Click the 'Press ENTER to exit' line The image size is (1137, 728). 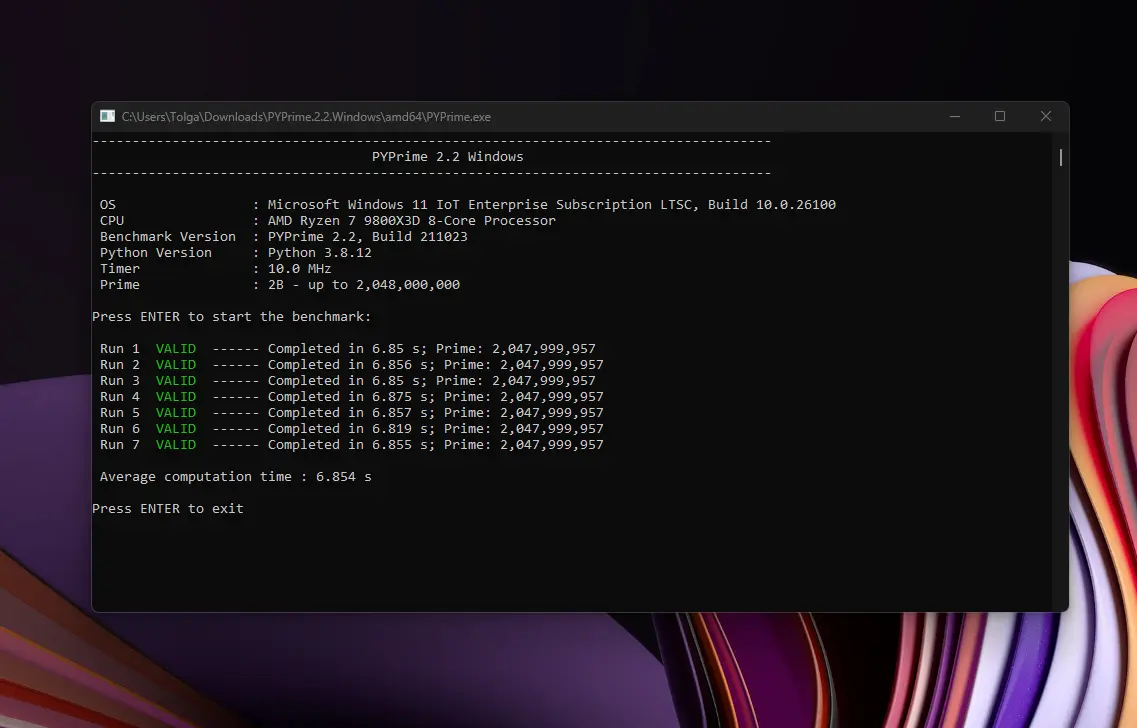(168, 508)
